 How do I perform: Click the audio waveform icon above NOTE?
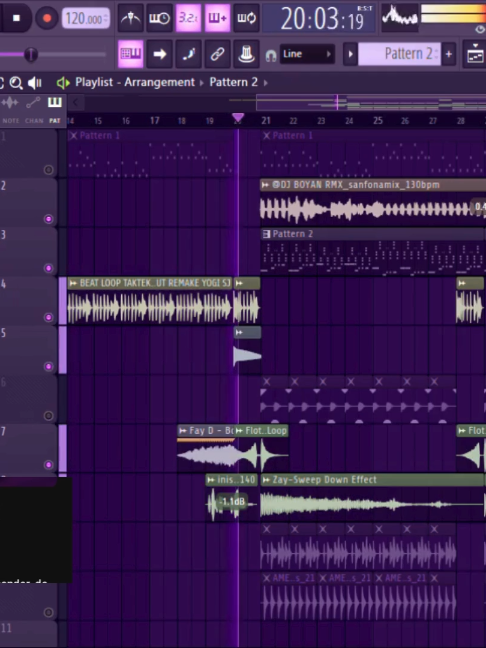click(x=10, y=102)
